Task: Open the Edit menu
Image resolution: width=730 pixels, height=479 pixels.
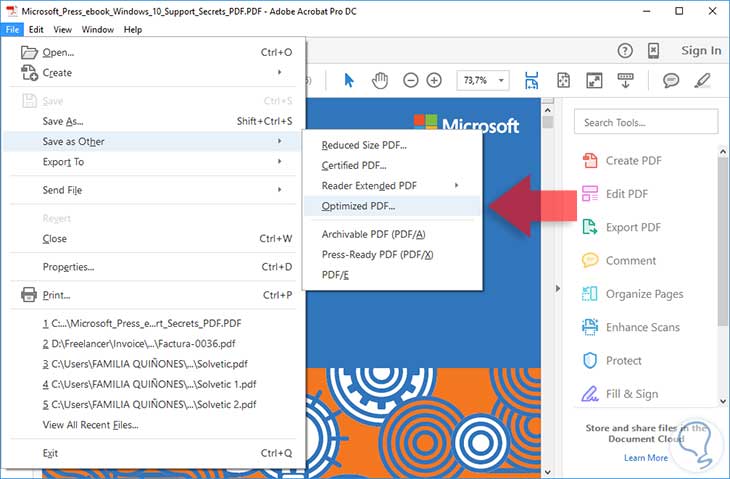Action: pyautogui.click(x=36, y=29)
